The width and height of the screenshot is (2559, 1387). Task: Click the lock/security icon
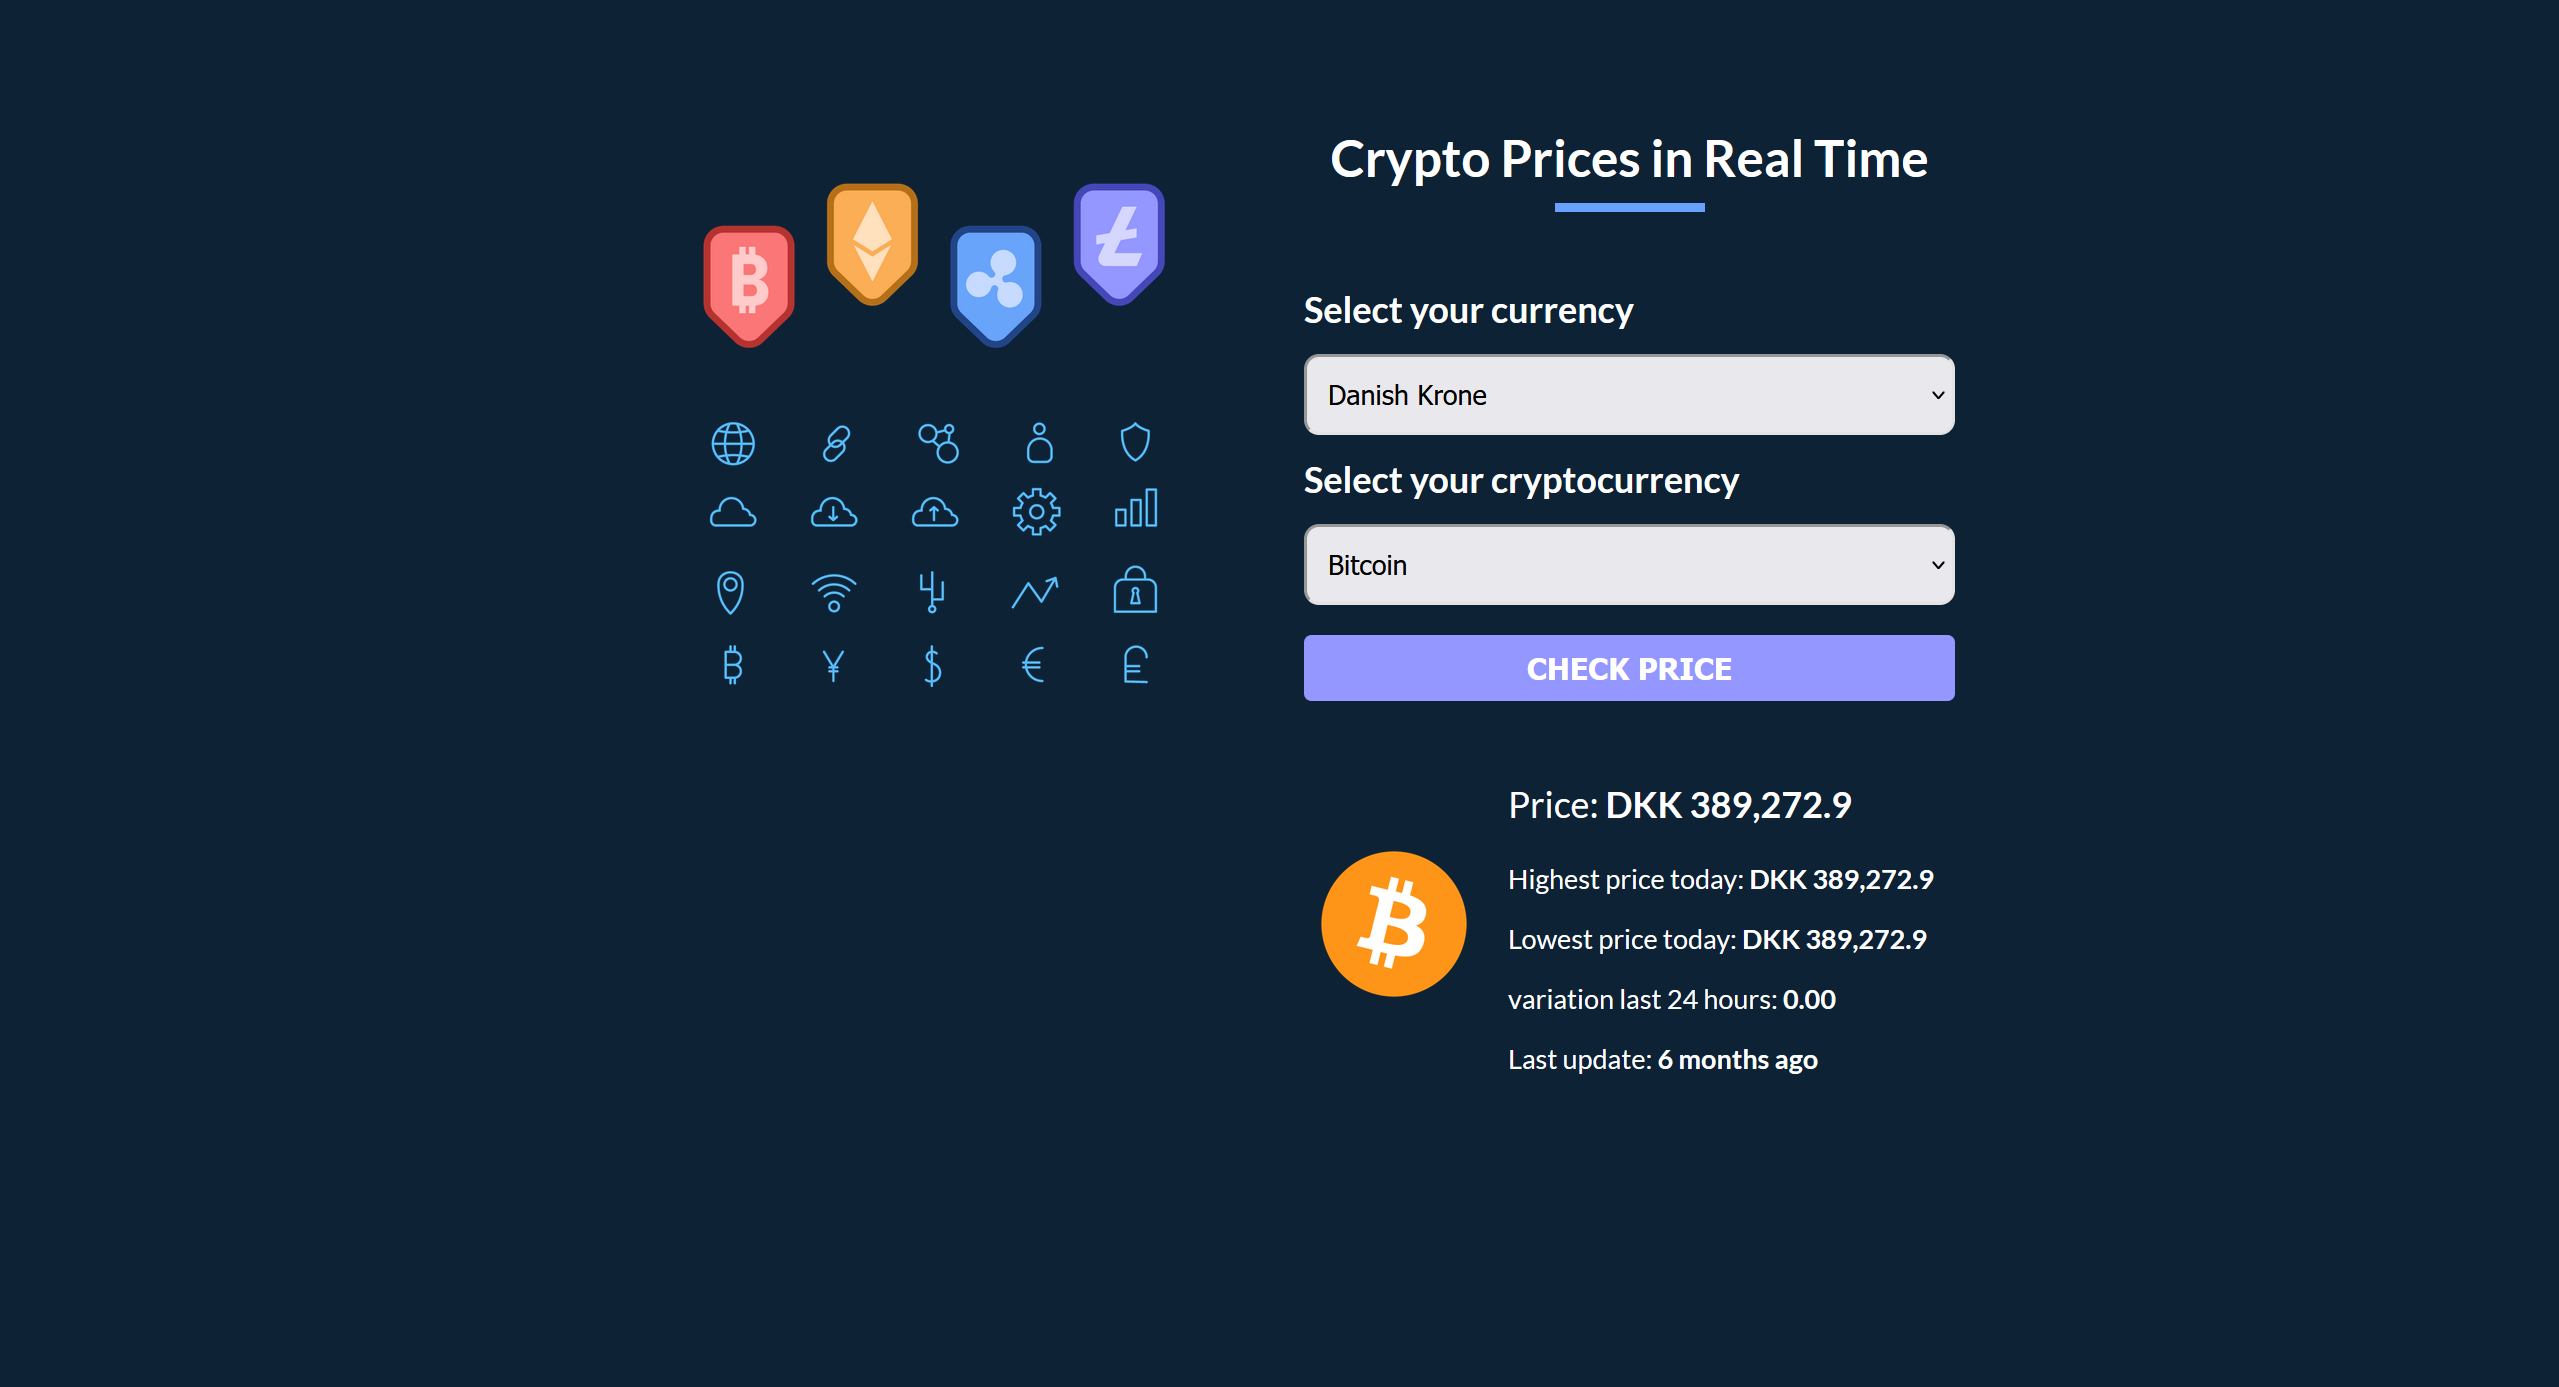[x=1130, y=591]
